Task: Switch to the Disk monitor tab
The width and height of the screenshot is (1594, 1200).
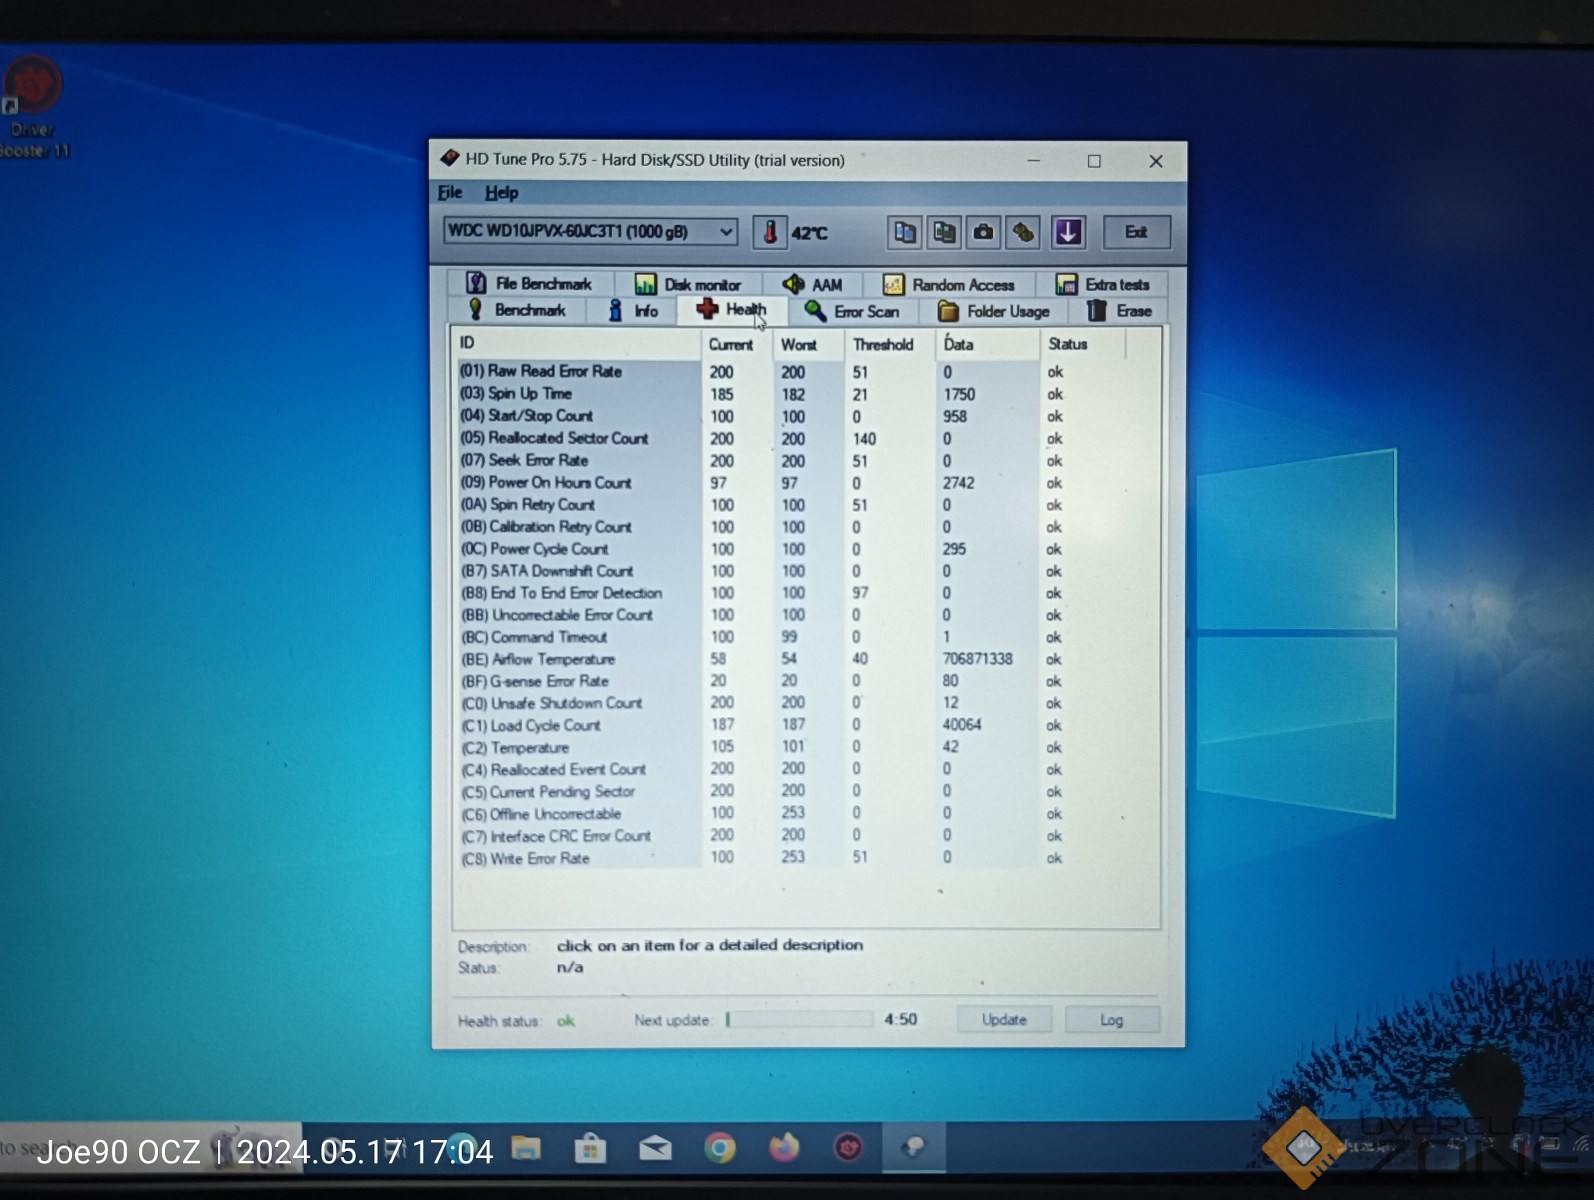Action: pos(688,285)
